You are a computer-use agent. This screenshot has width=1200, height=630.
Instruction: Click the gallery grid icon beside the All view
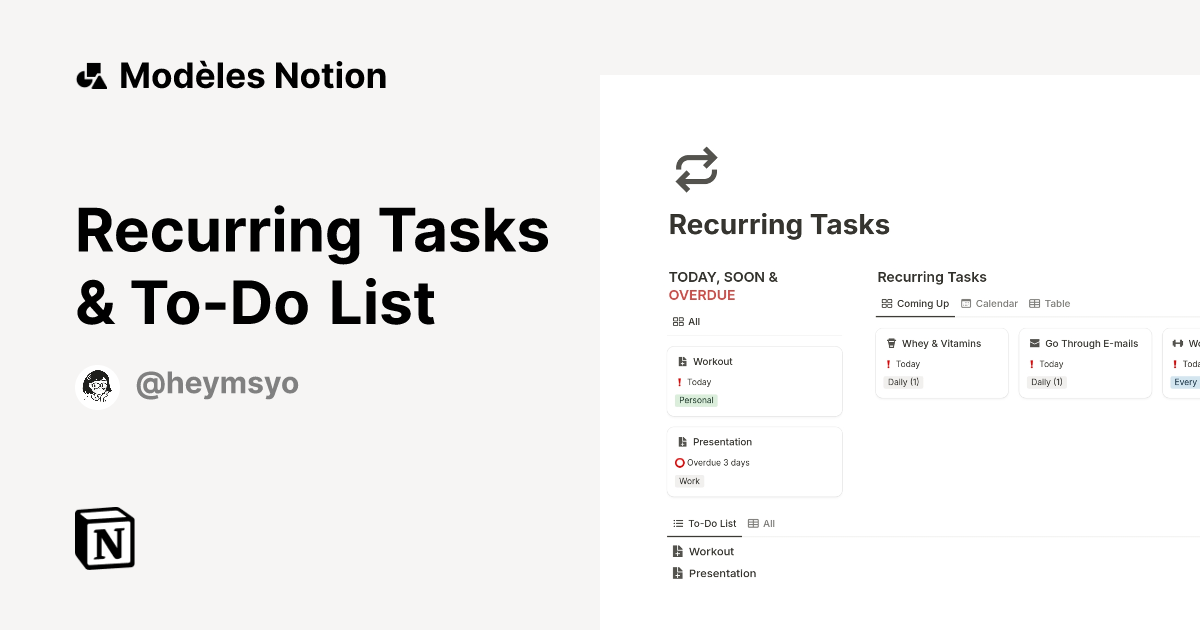click(x=676, y=321)
